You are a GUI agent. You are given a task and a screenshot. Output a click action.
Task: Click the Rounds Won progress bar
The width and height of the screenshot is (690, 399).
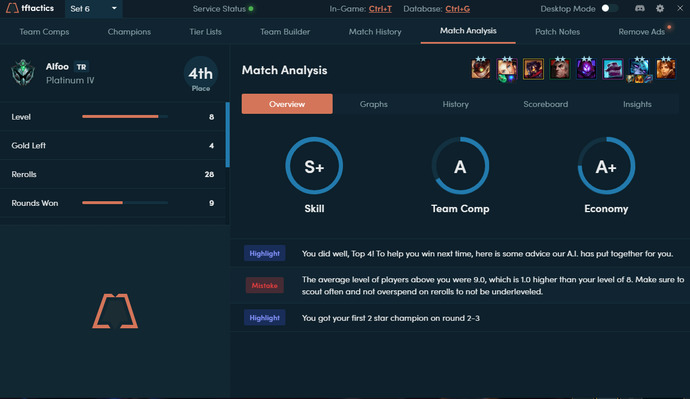click(125, 203)
